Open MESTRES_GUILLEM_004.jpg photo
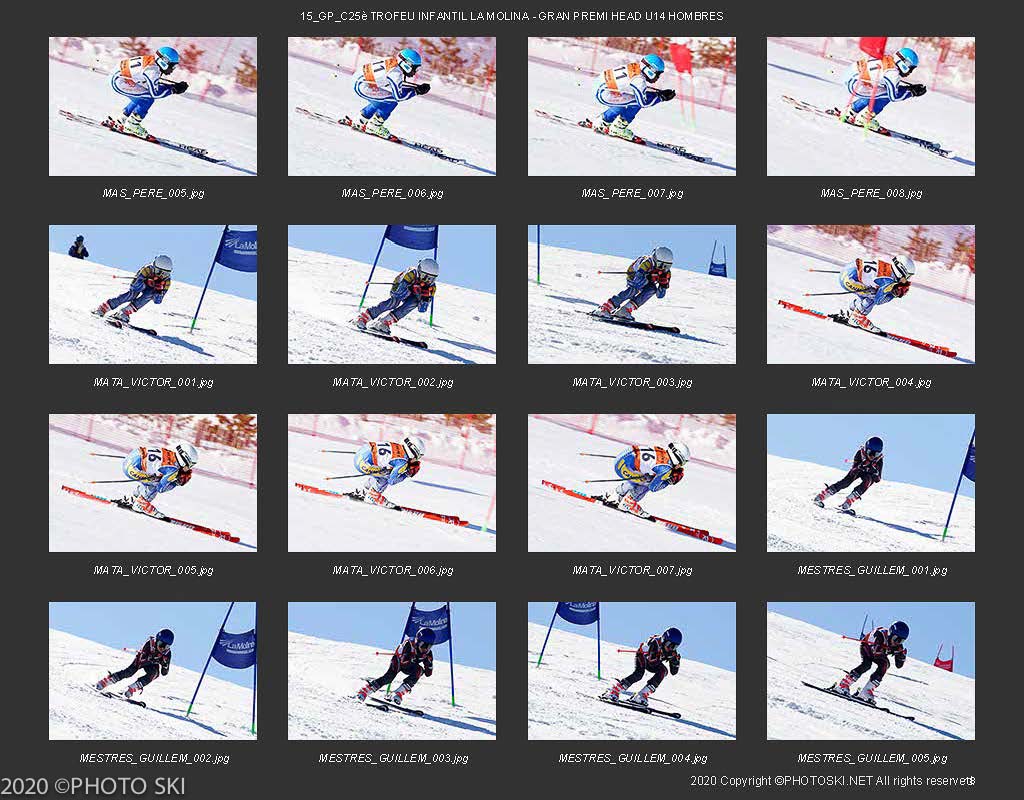 coord(632,671)
